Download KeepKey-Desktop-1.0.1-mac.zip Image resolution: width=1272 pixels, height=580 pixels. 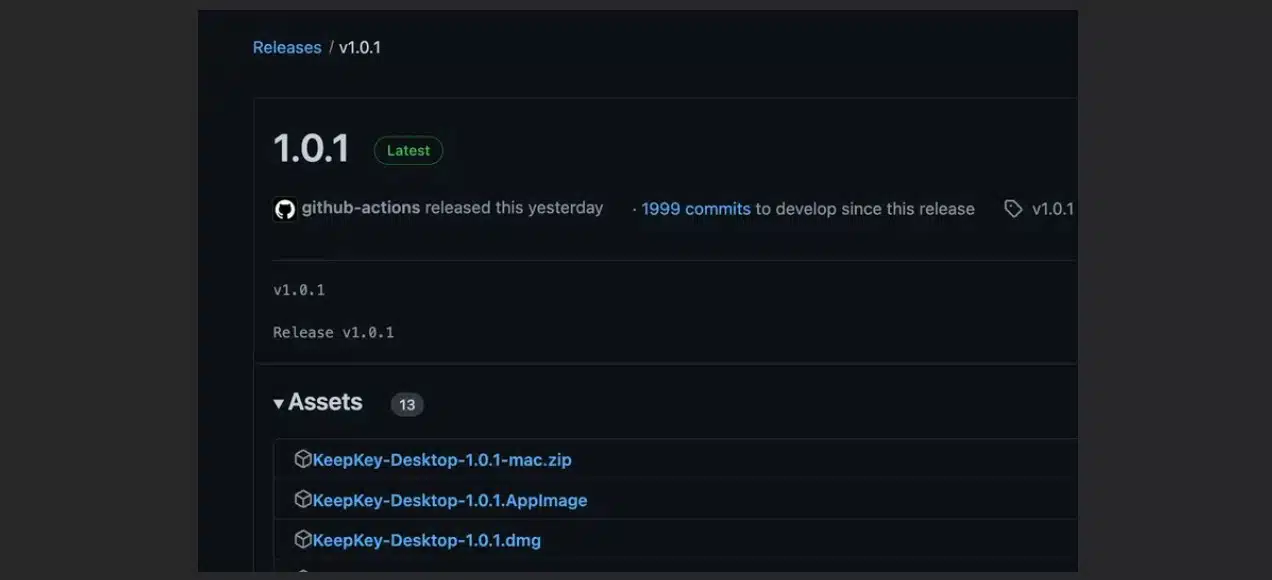(442, 460)
